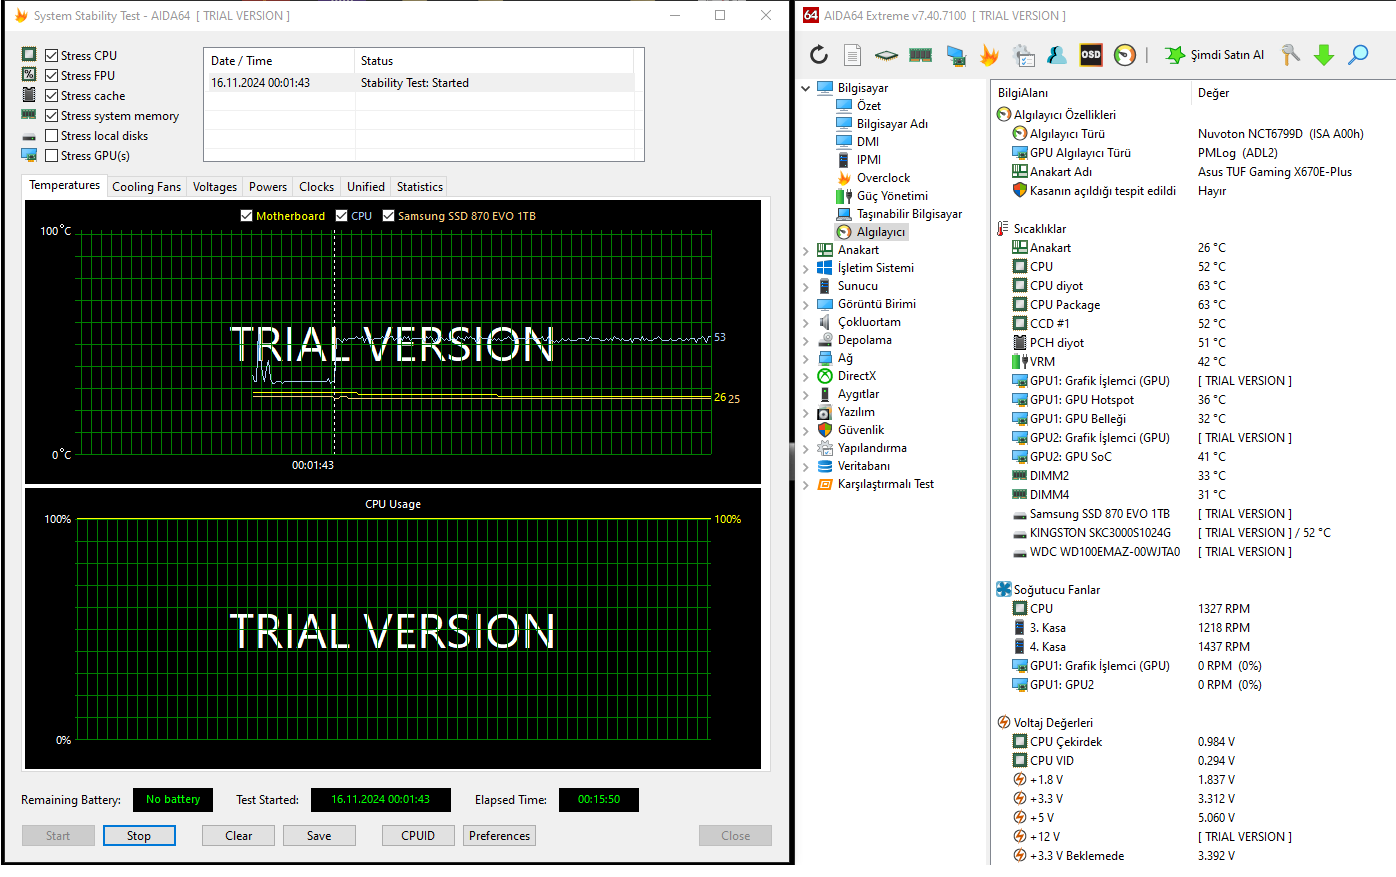Open the Statistics tab

tap(419, 187)
